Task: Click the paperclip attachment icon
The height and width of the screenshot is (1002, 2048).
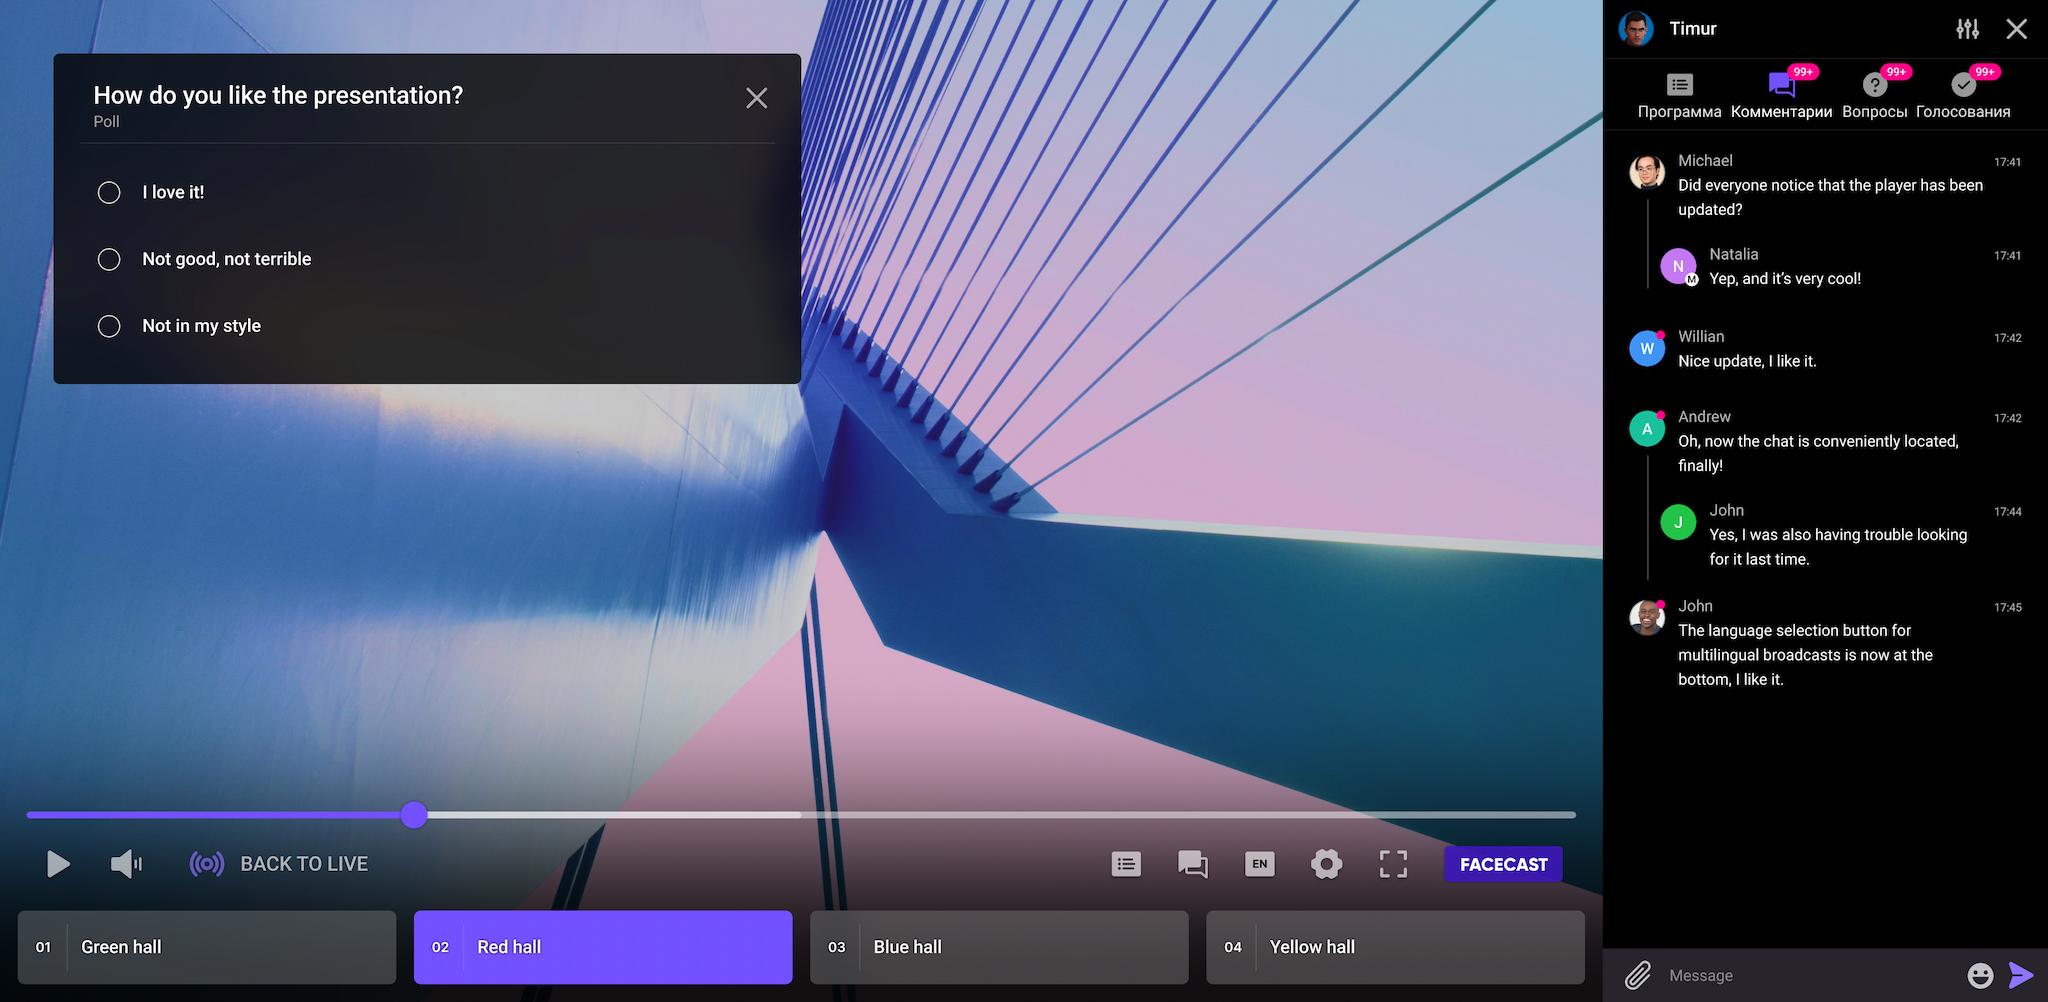Action: click(x=1637, y=974)
